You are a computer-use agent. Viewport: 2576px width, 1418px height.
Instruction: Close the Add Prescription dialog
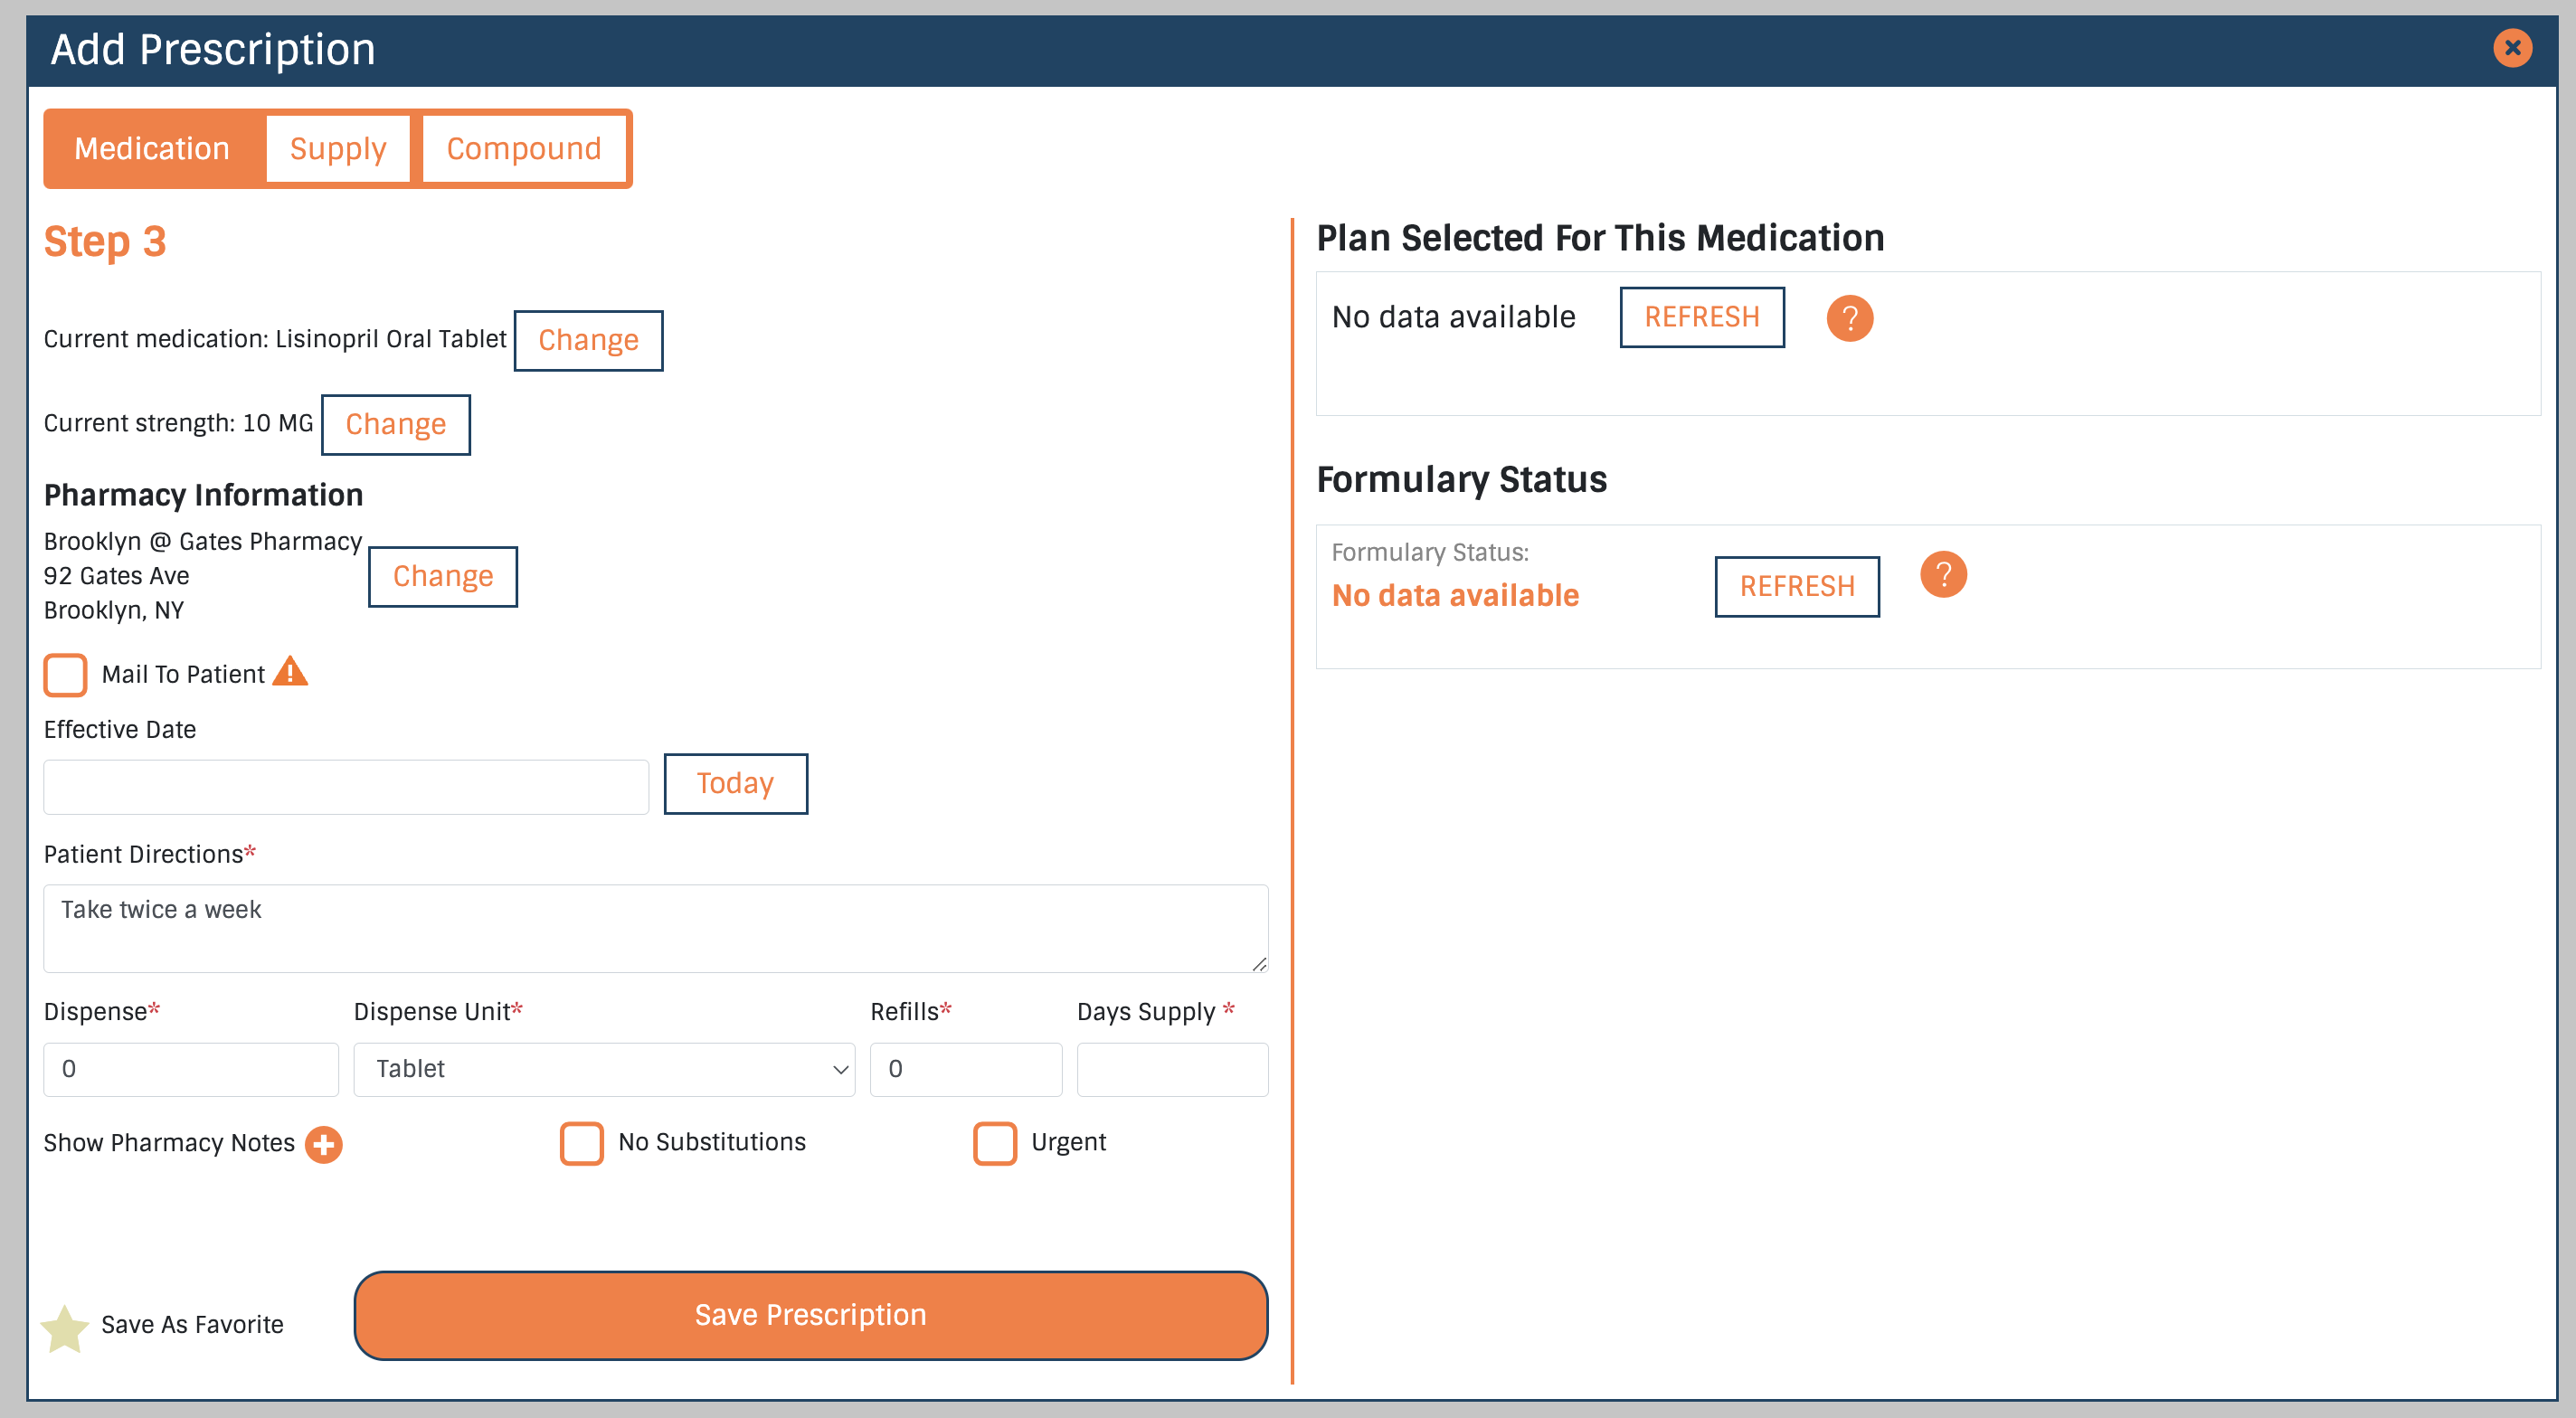point(2513,47)
